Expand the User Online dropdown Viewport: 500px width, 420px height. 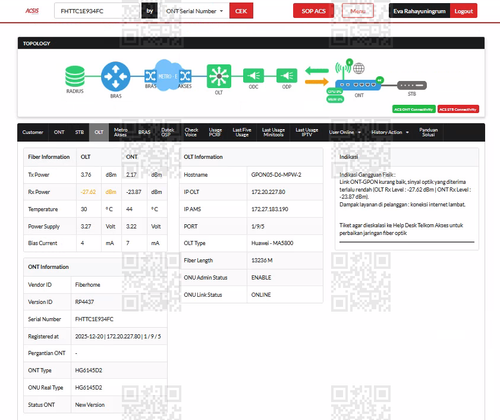pos(345,132)
